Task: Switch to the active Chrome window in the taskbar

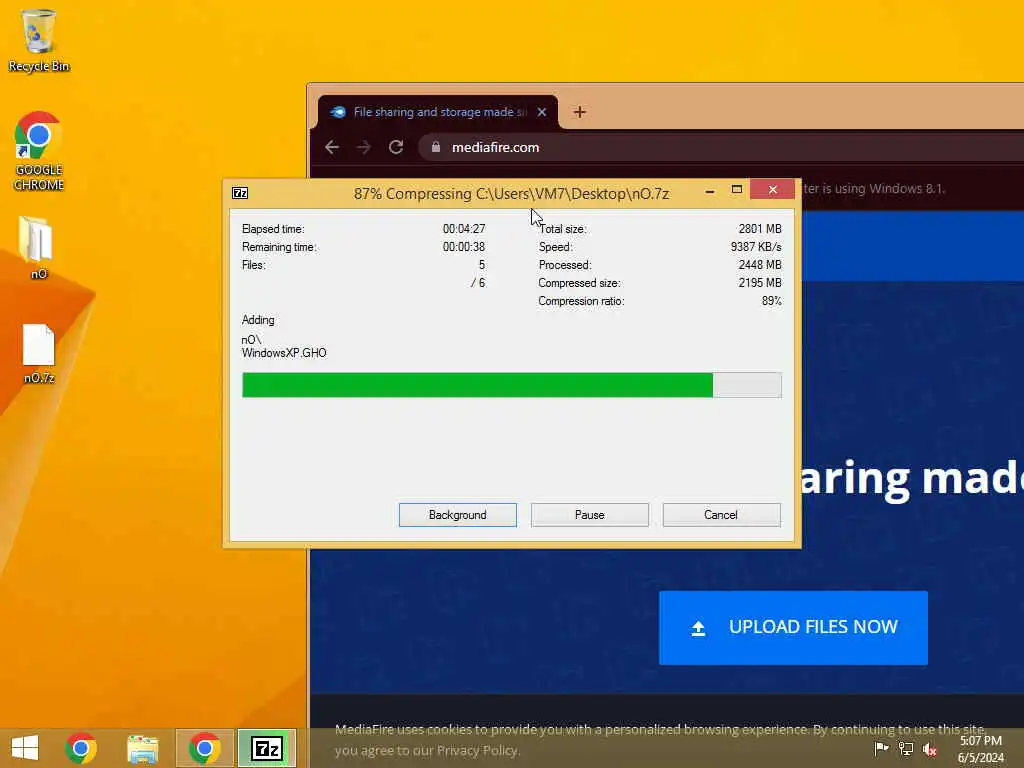Action: [x=204, y=748]
